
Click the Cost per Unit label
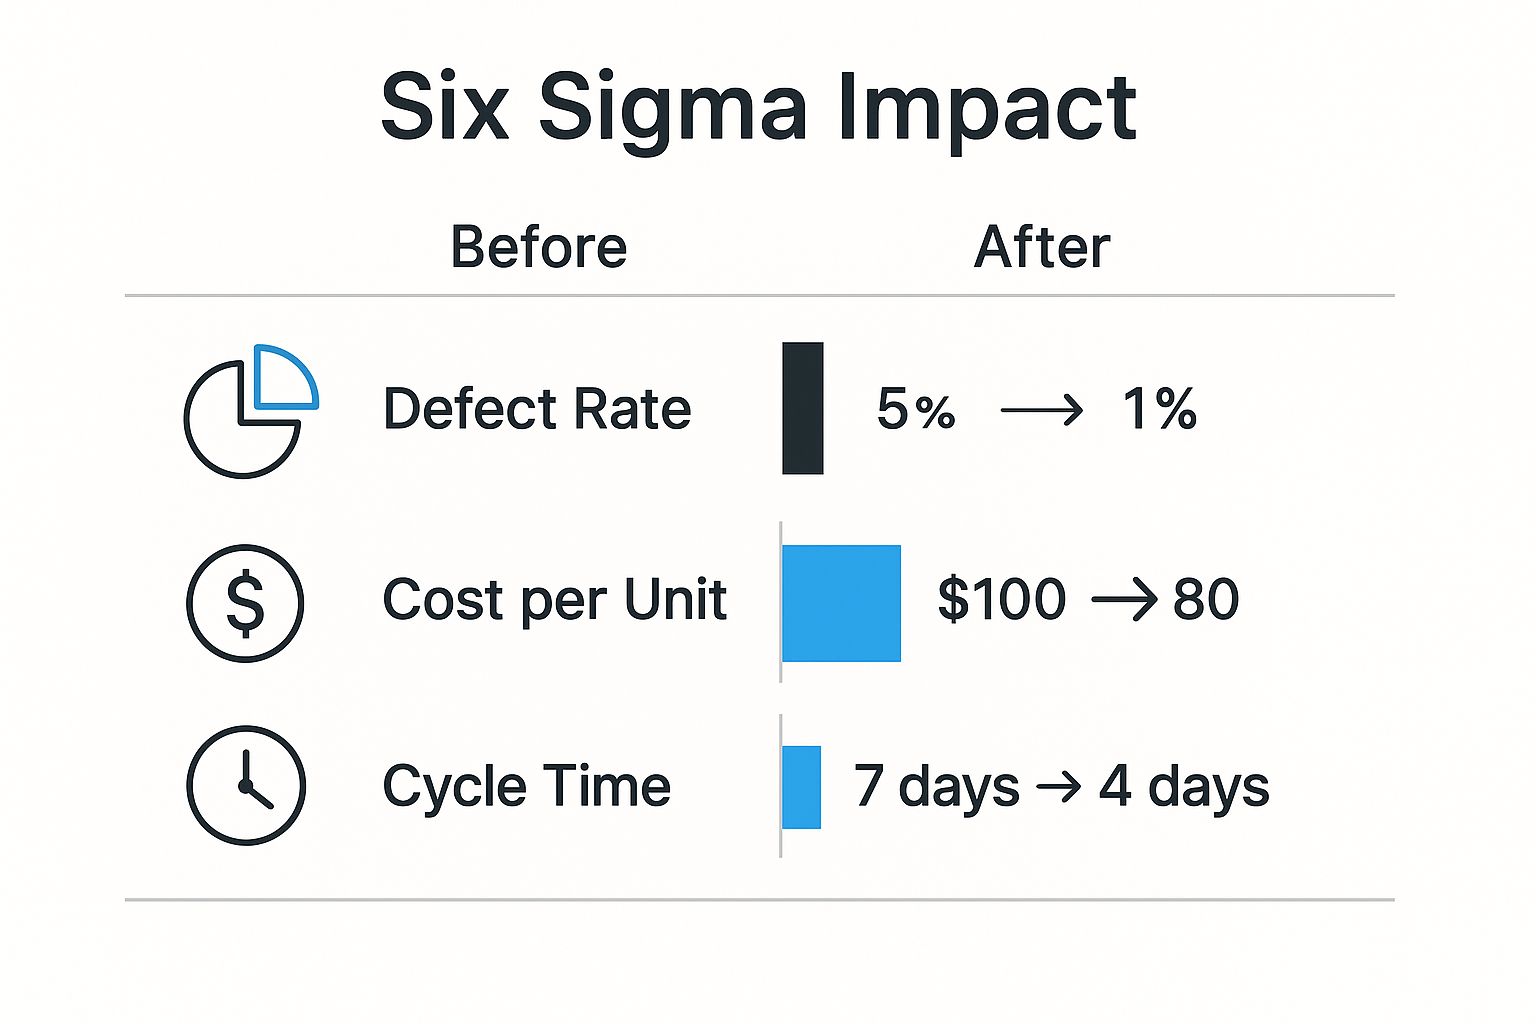click(554, 600)
